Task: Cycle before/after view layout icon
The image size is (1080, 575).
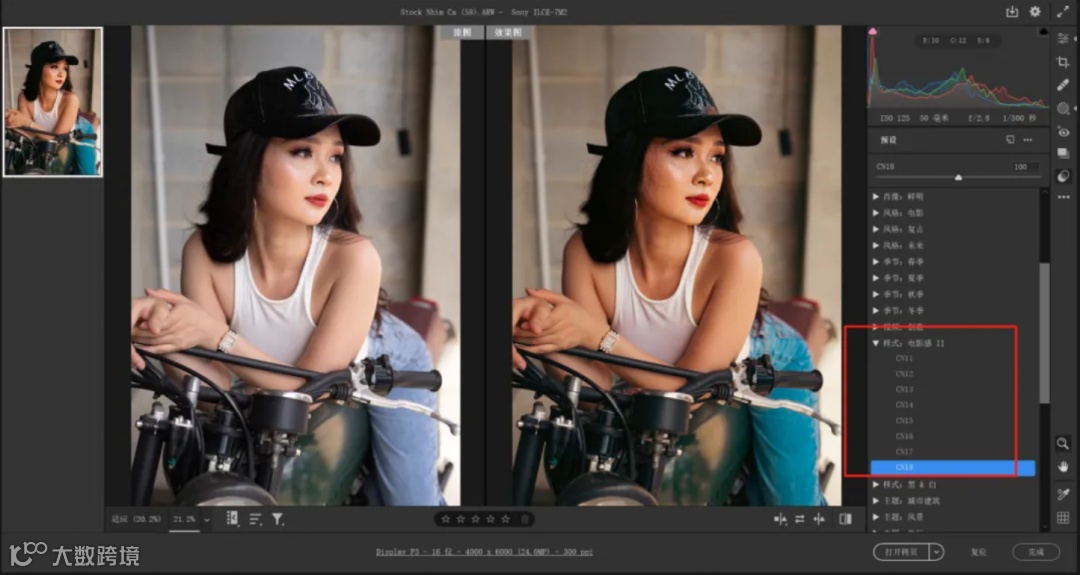Action: tap(780, 519)
